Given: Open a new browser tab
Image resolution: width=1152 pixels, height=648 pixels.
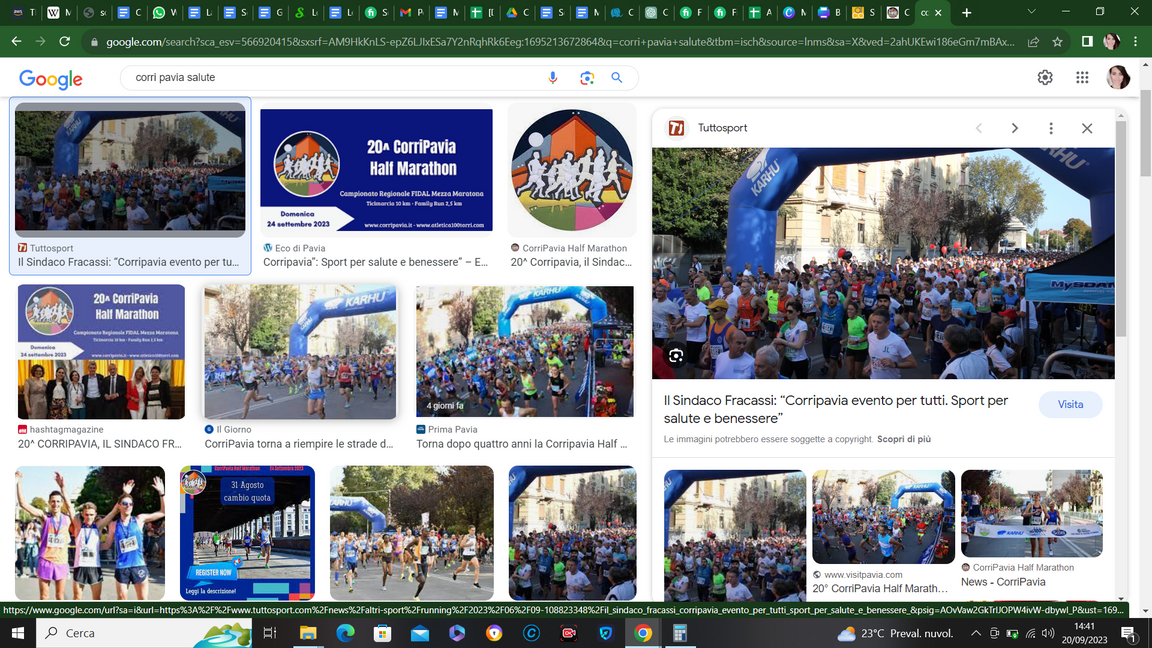Looking at the screenshot, I should point(967,12).
